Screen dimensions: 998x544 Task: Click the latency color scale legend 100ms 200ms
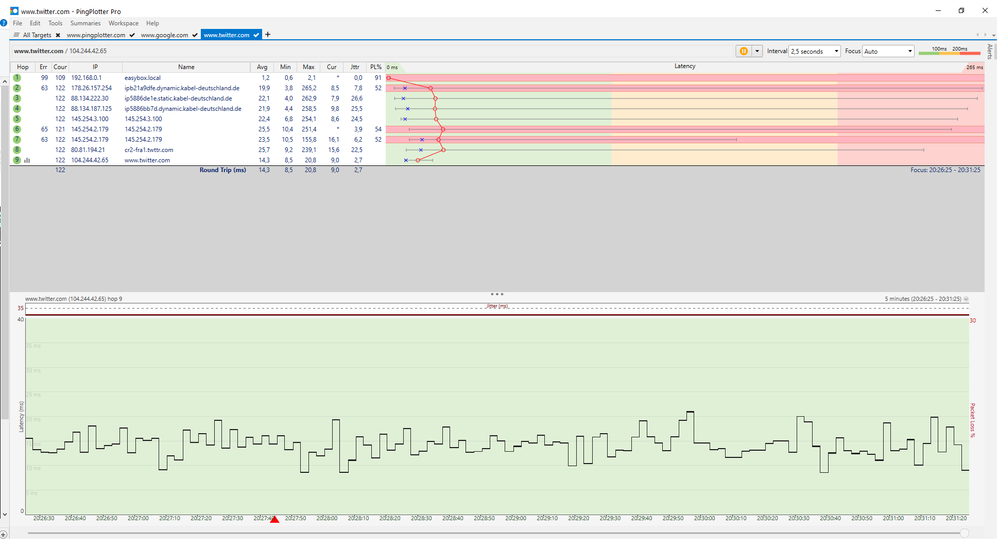[x=949, y=51]
